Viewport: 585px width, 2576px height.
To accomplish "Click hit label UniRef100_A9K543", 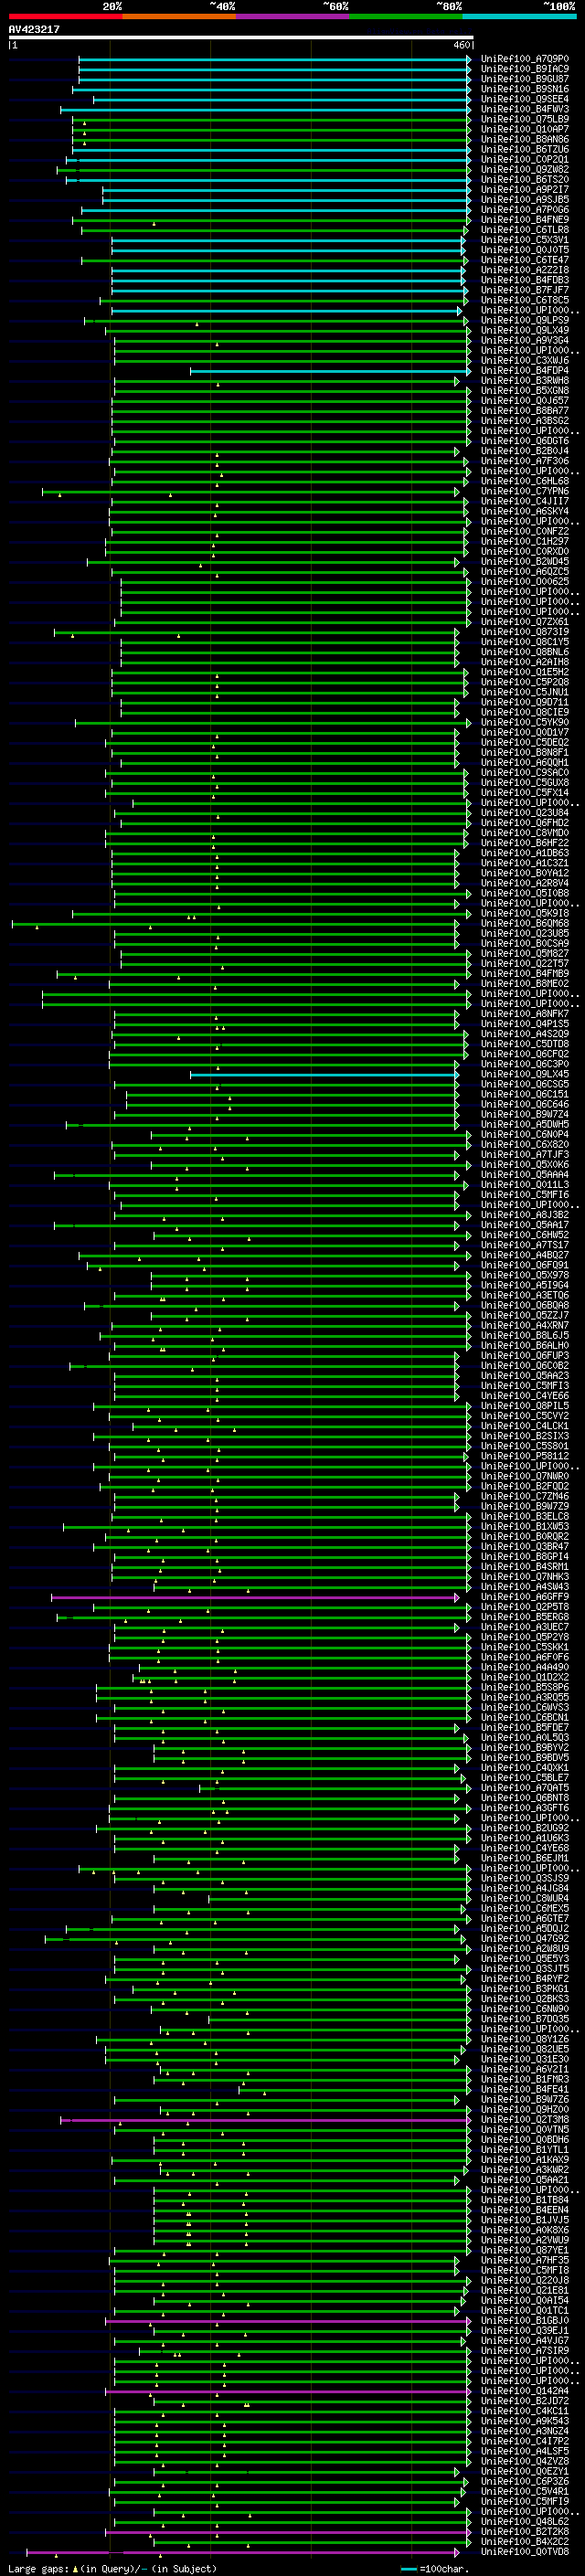I will [x=524, y=2421].
